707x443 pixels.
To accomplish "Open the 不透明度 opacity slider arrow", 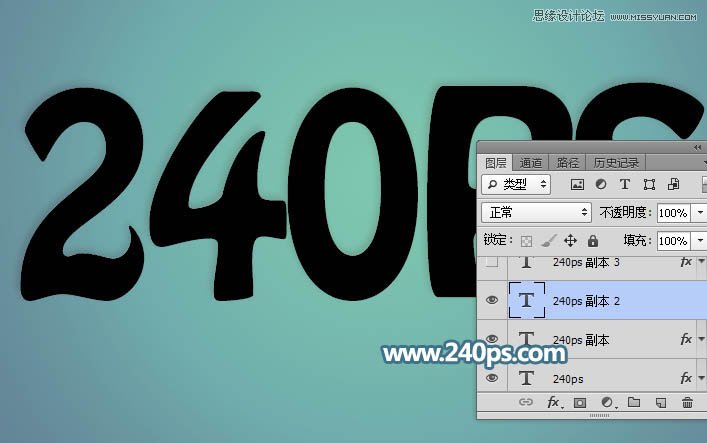I will (x=699, y=213).
